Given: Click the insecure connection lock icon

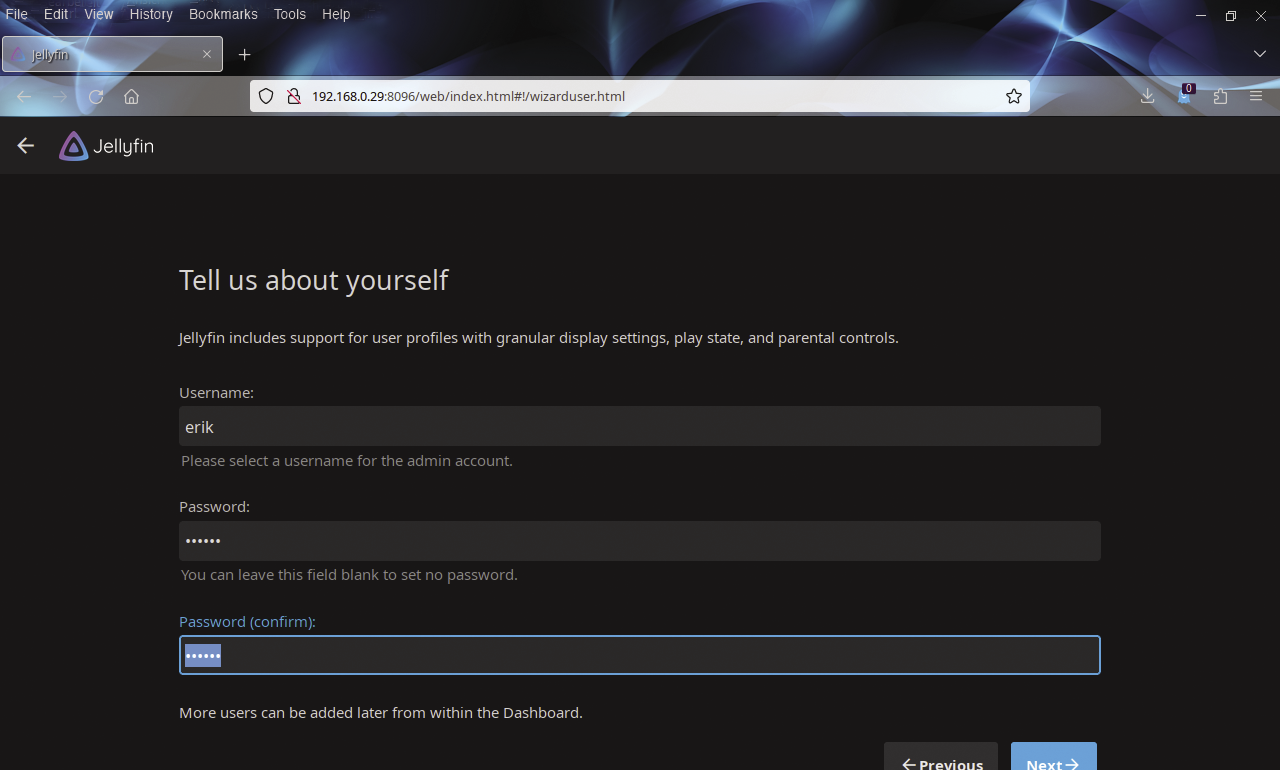Looking at the screenshot, I should [293, 96].
